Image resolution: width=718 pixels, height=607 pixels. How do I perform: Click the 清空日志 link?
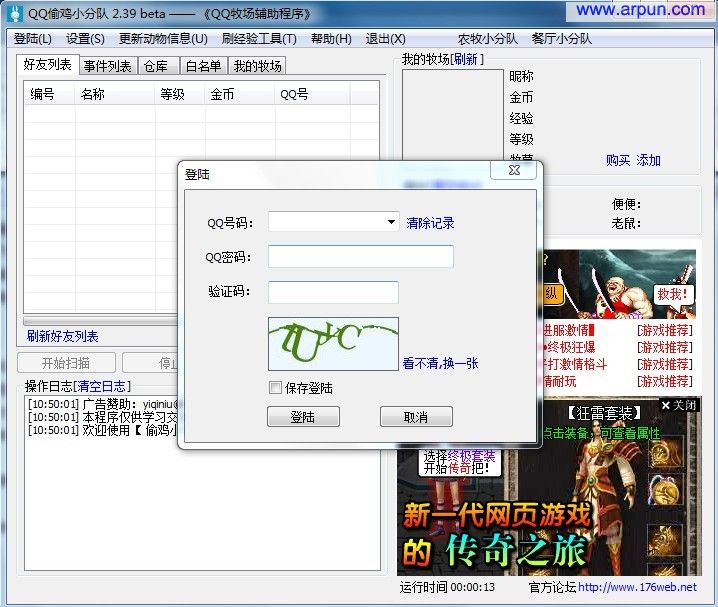[x=102, y=386]
